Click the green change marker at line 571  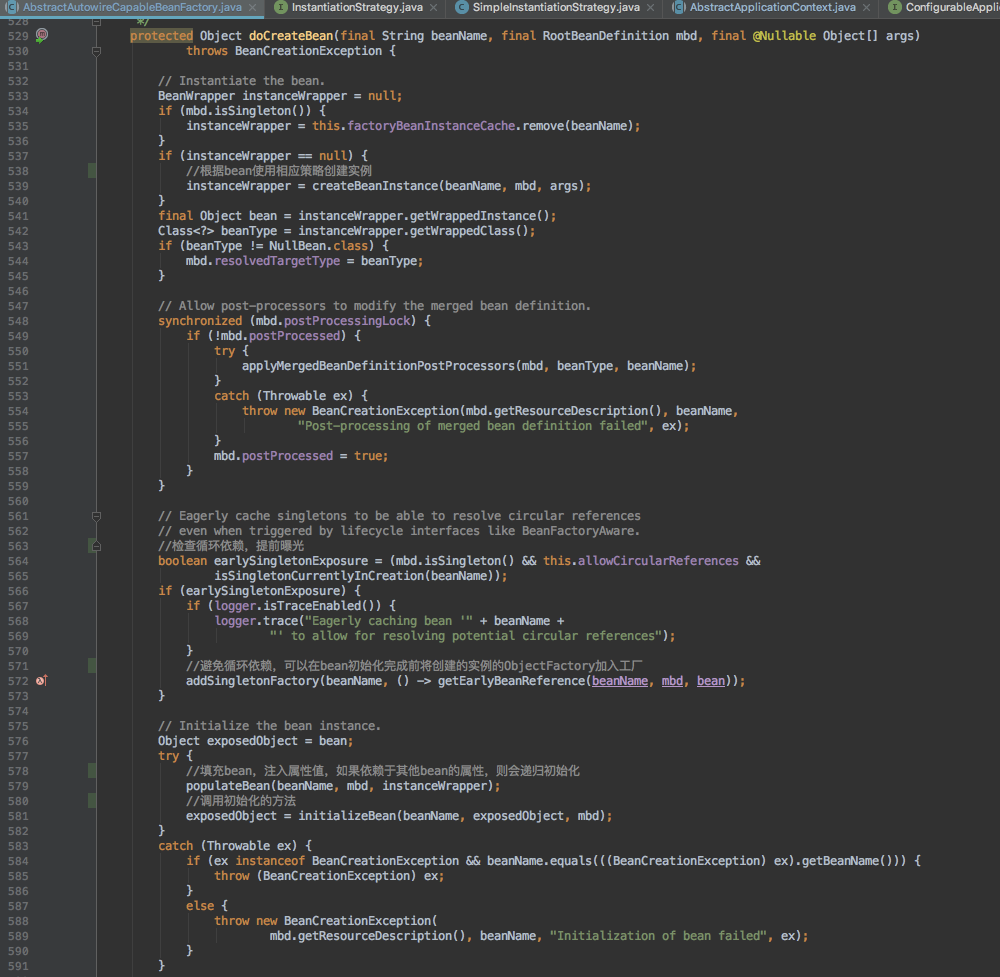coord(92,666)
